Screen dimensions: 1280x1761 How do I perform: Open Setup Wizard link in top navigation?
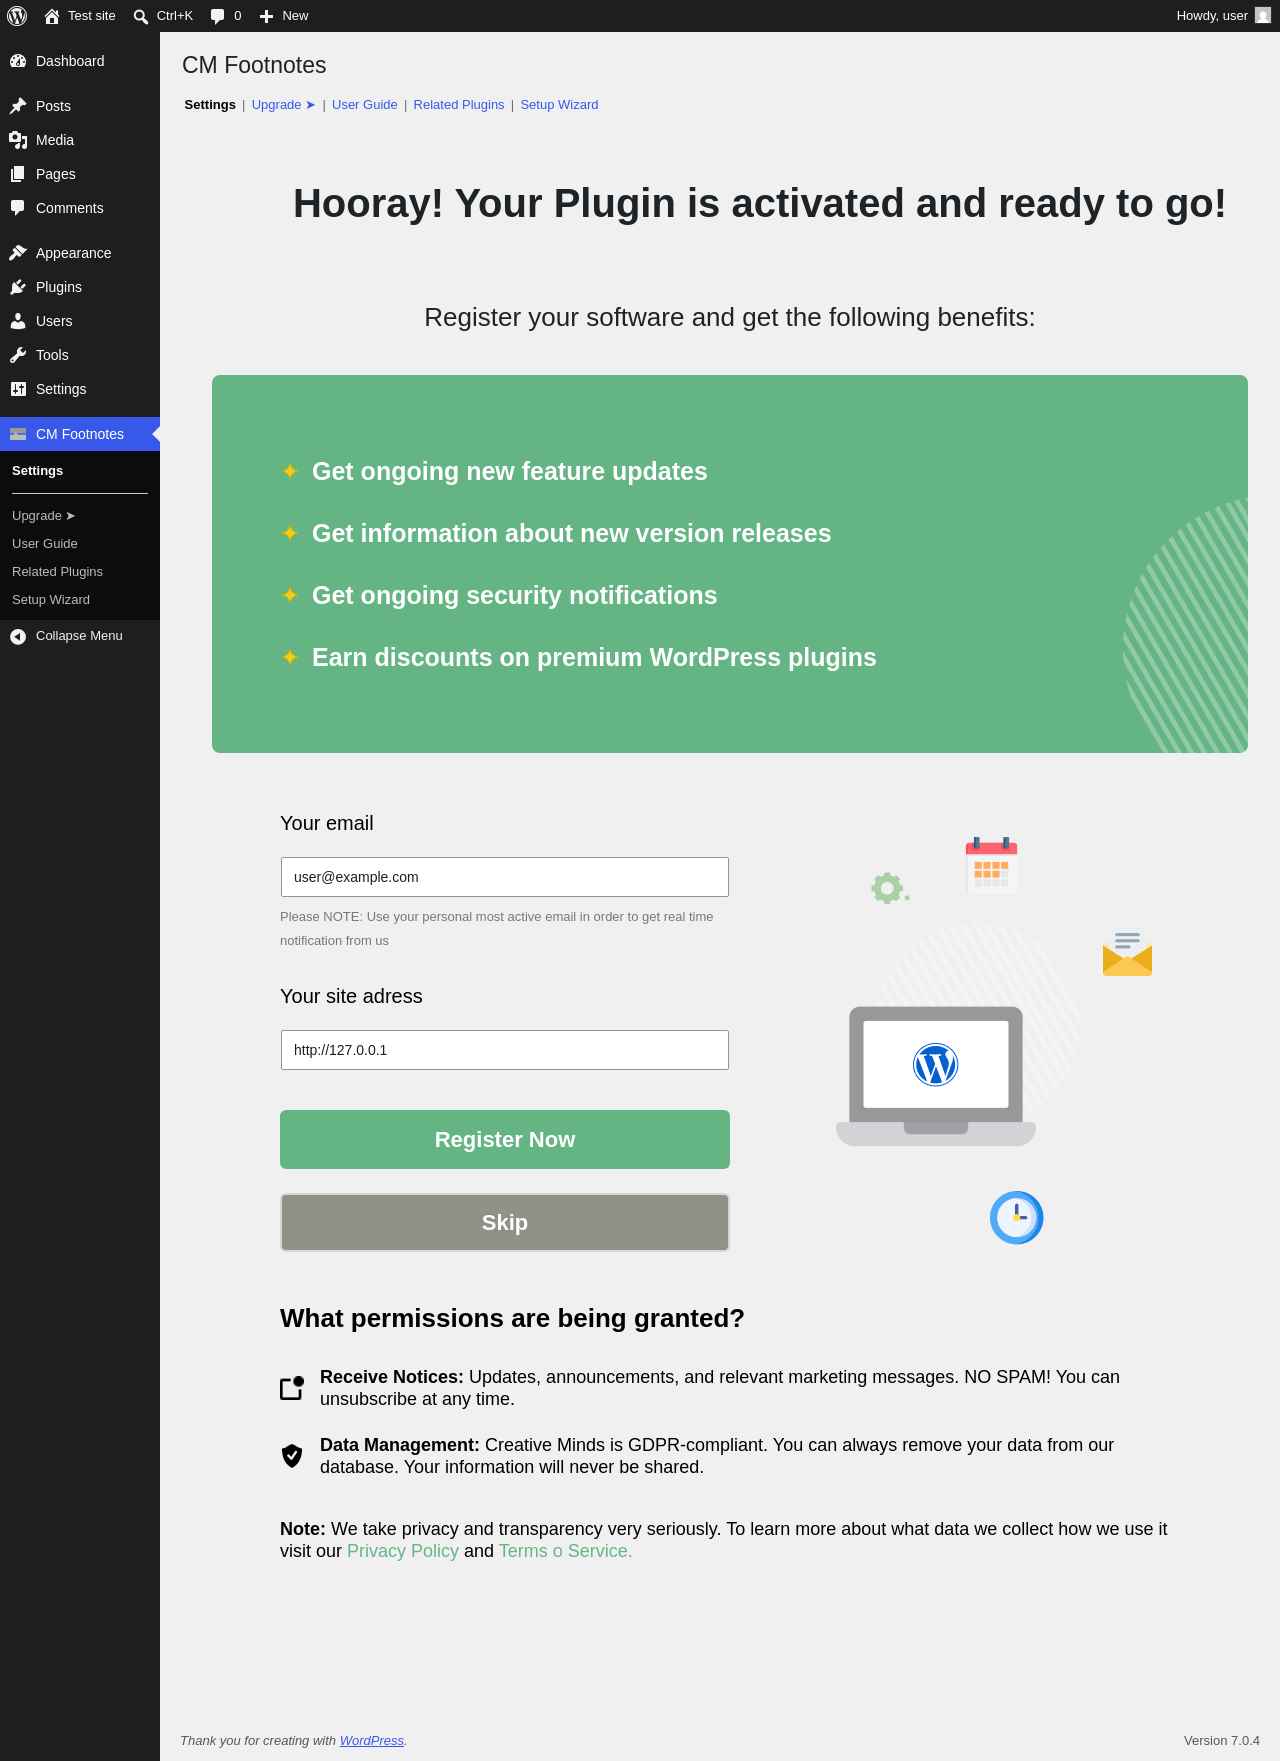coord(559,105)
